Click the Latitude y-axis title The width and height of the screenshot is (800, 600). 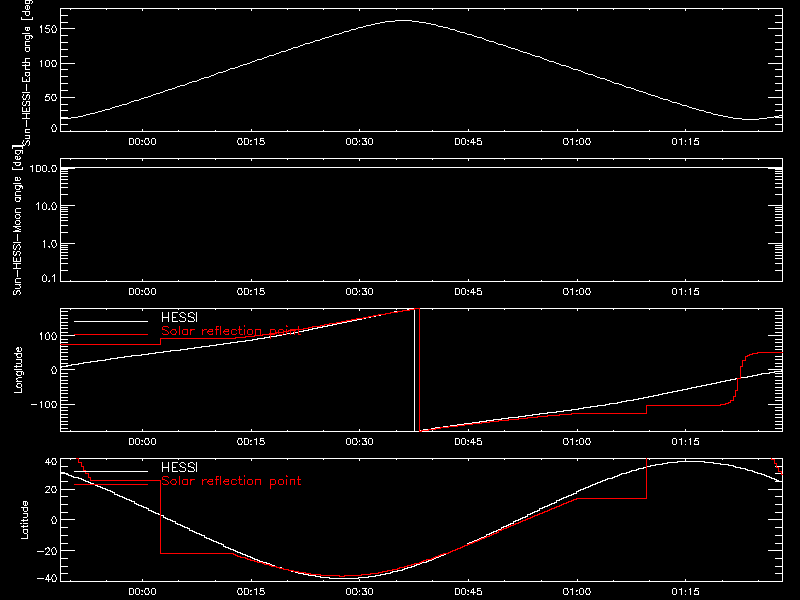24,519
